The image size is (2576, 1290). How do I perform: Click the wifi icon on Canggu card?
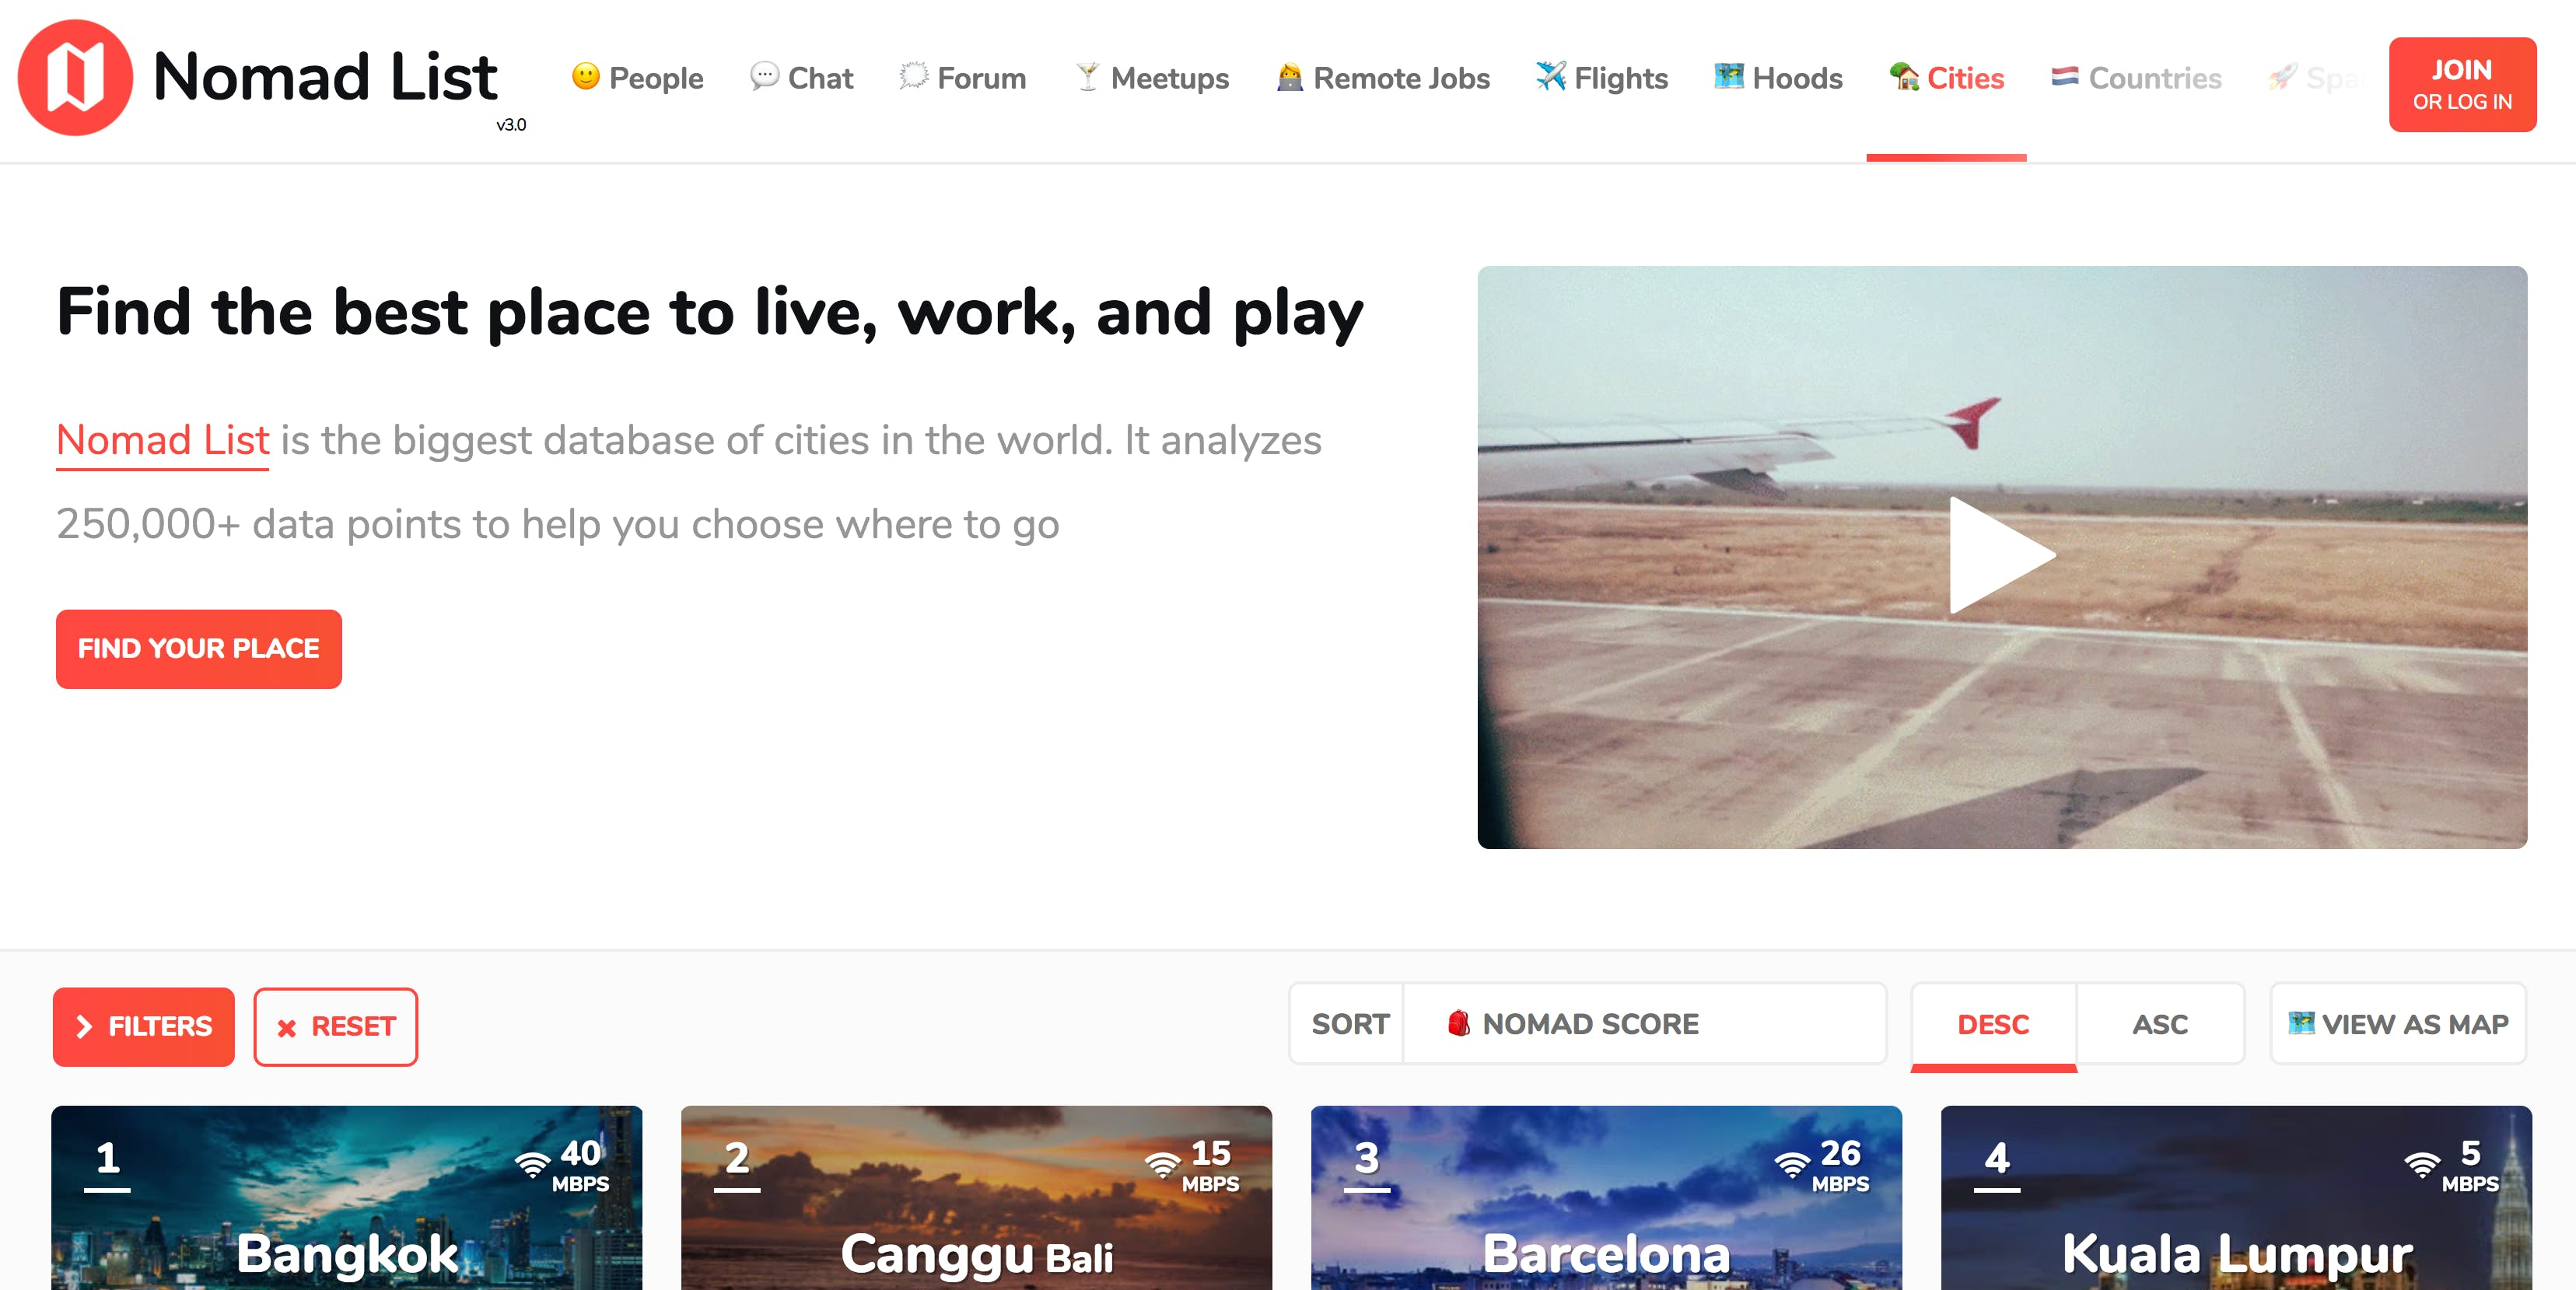tap(1162, 1164)
